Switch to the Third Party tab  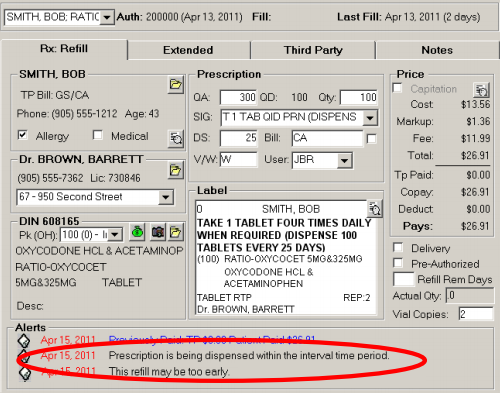tap(313, 50)
